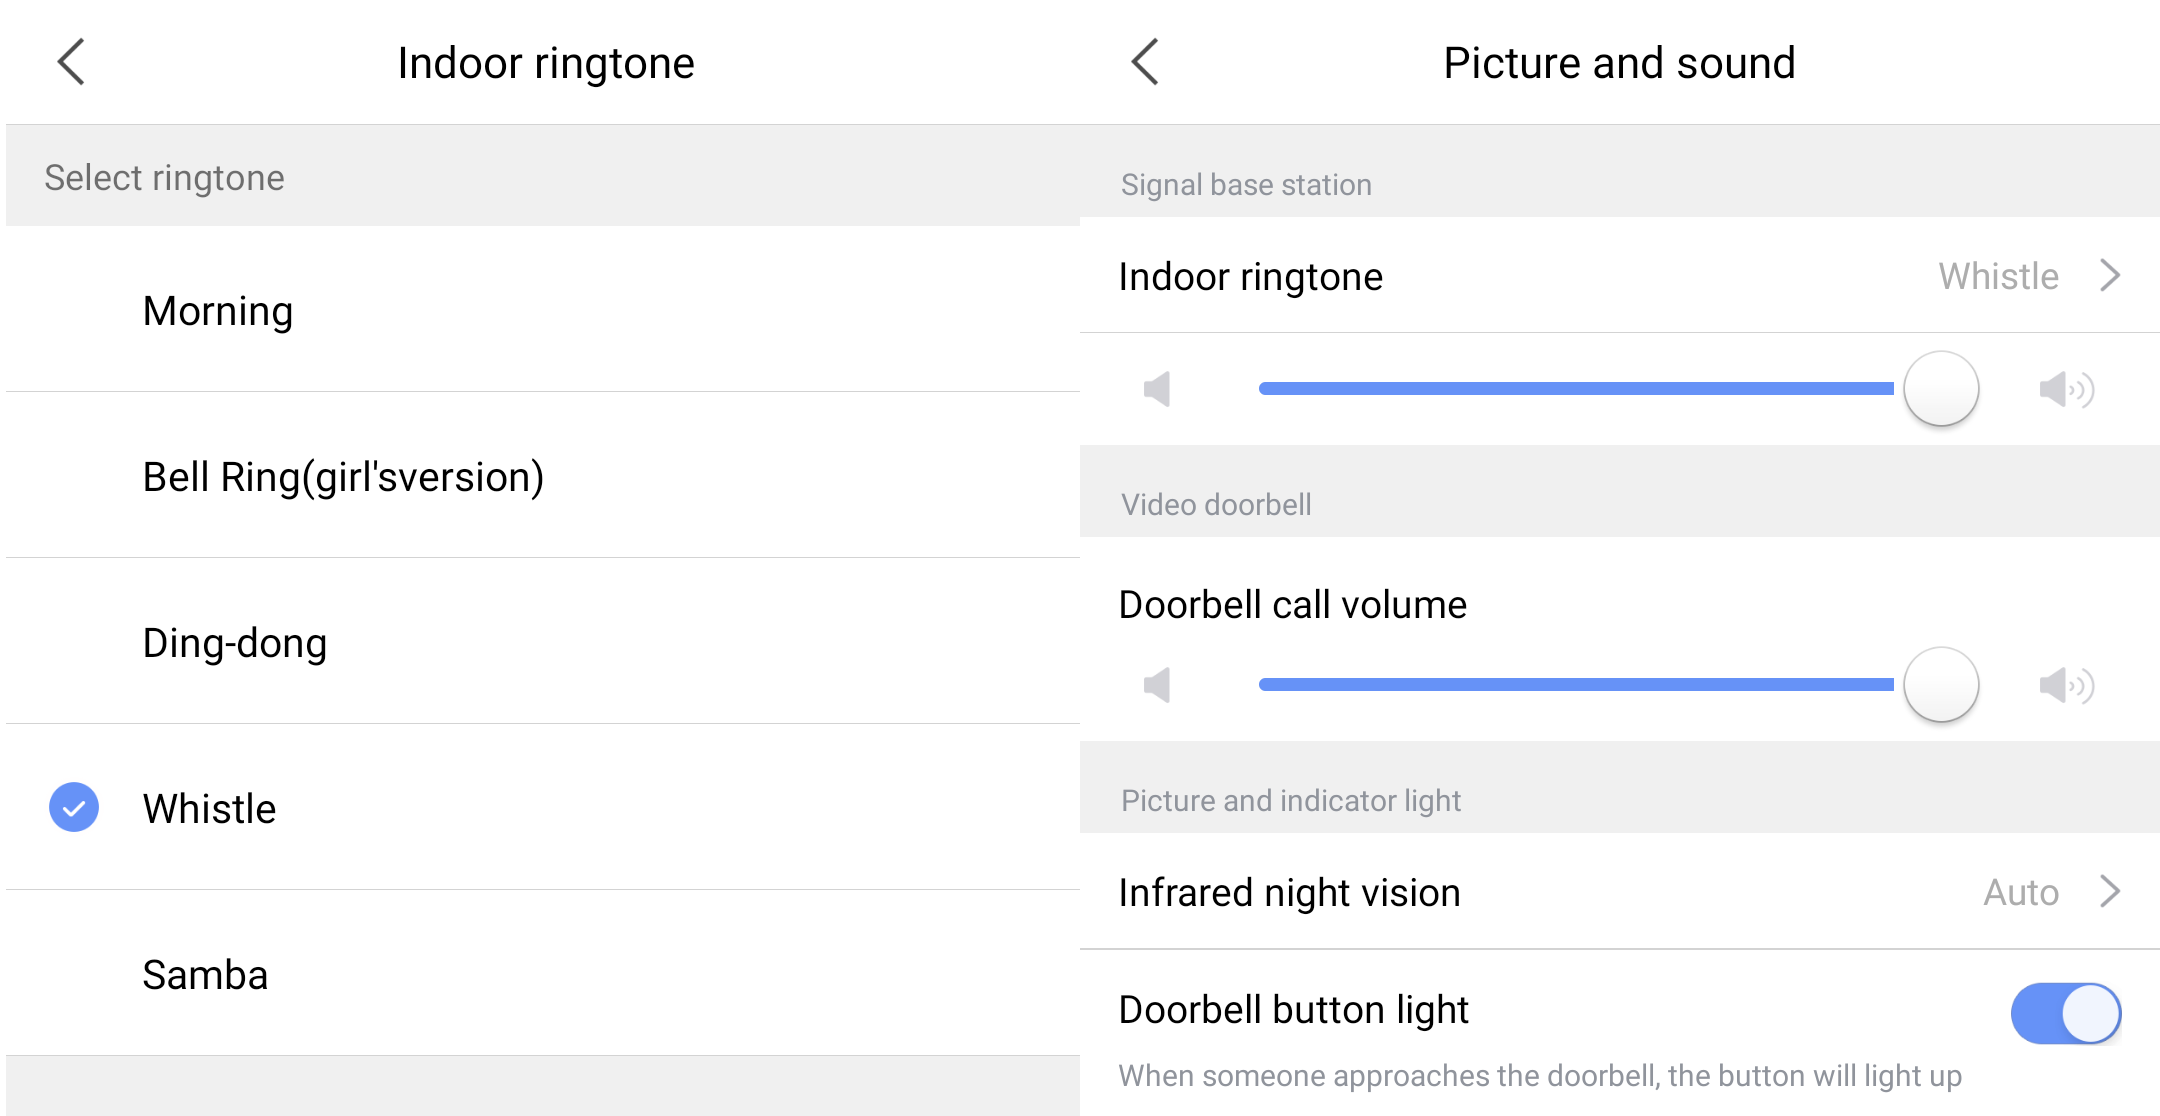Click the indoor ringtone volume slider handle
This screenshot has width=2160, height=1116.
pos(1941,389)
